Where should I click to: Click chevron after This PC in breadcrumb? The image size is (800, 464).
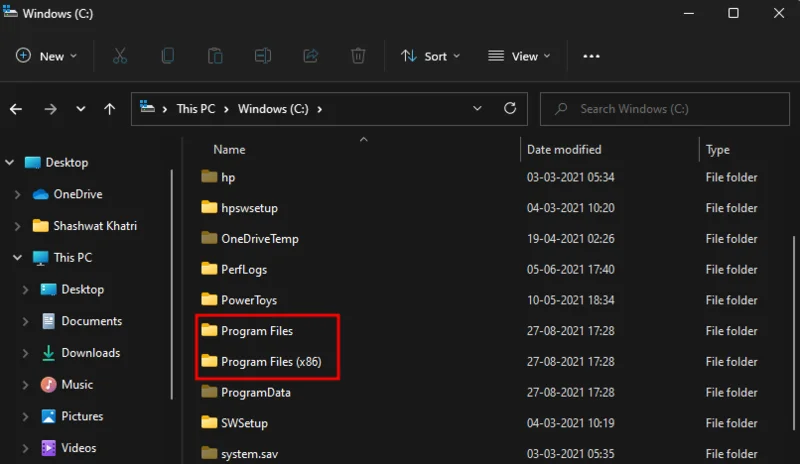click(226, 109)
